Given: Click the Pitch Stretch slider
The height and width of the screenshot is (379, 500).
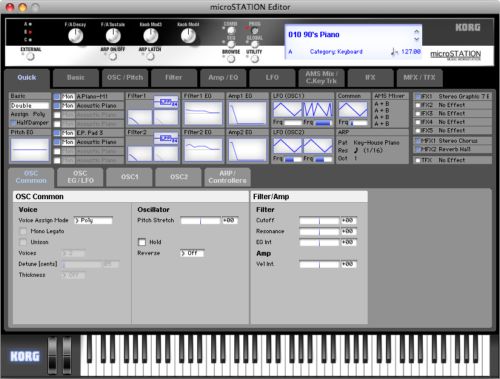Looking at the screenshot, I should click(x=200, y=220).
